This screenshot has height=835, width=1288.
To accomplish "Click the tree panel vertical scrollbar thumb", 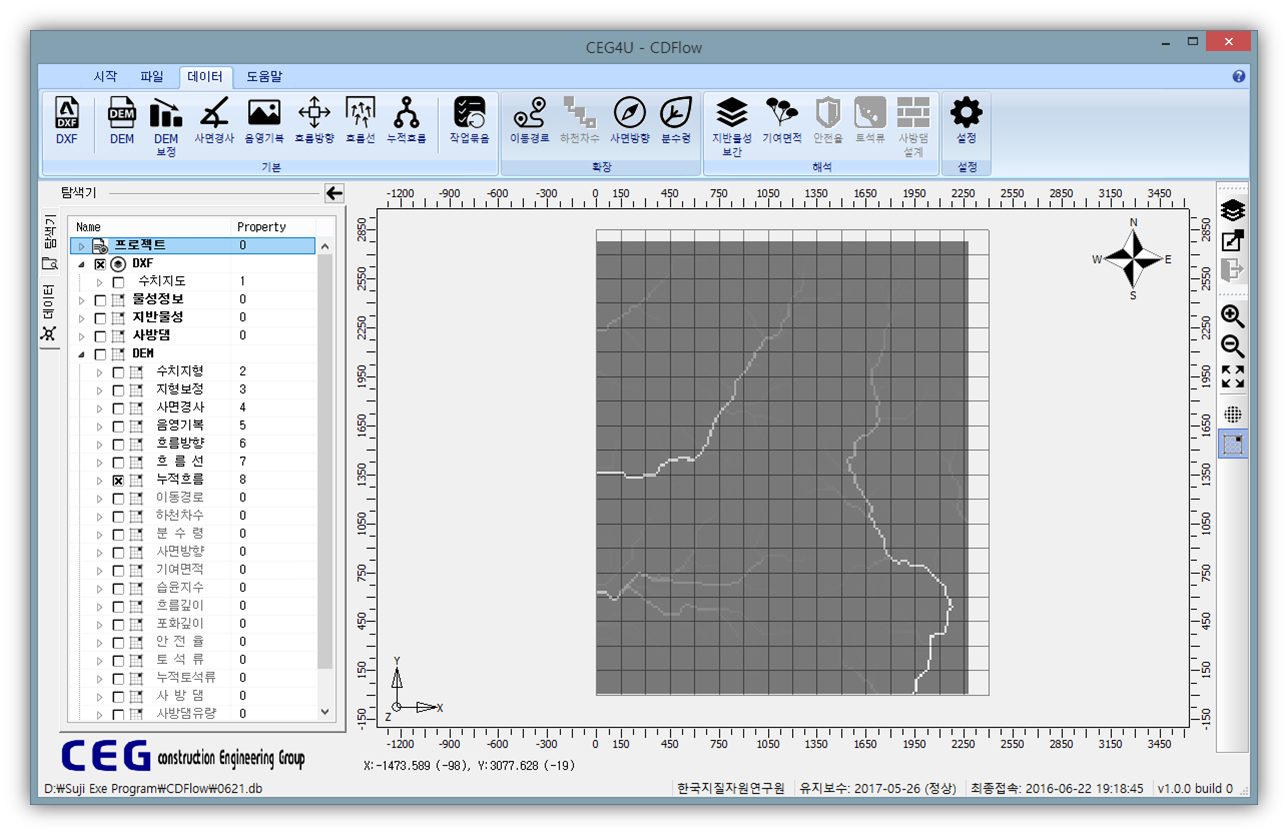I will pos(325,460).
